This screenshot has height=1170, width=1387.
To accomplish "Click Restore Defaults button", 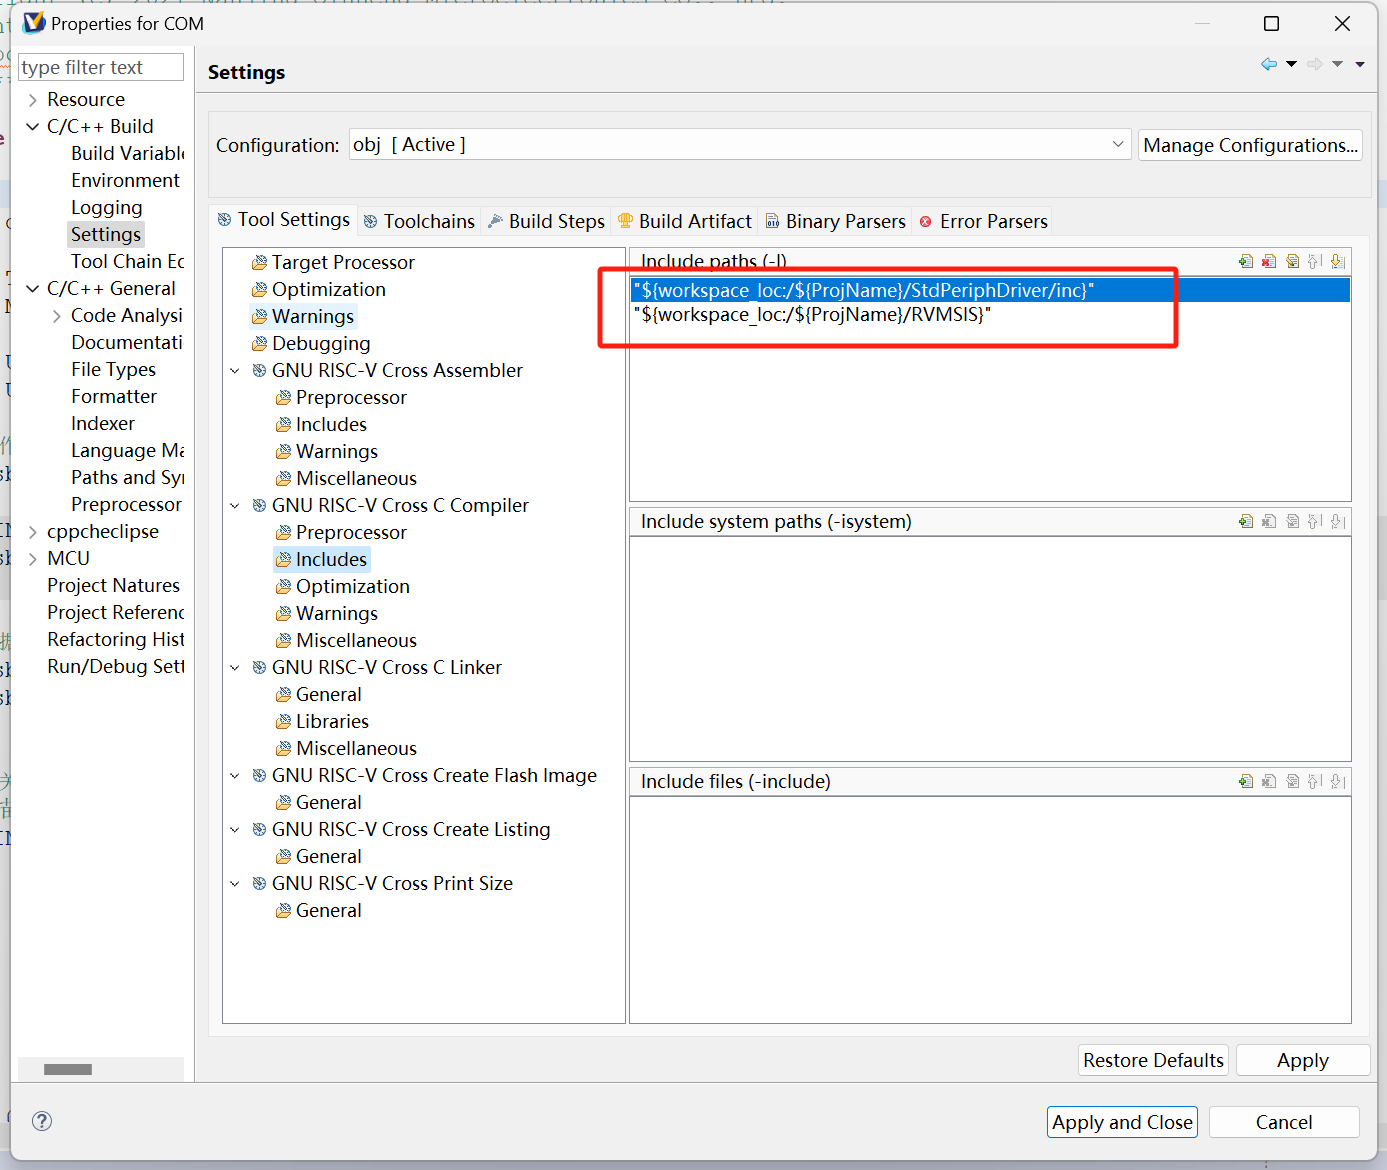I will click(1153, 1060).
